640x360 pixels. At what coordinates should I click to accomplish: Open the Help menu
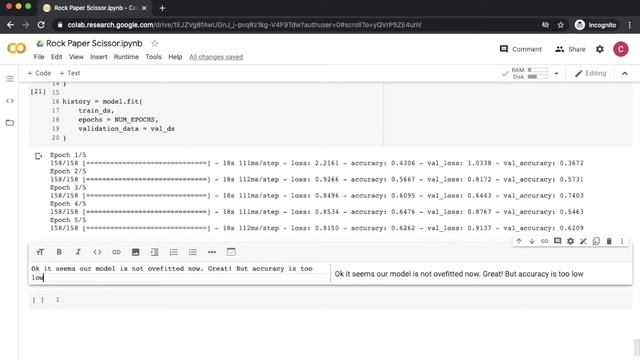pyautogui.click(x=175, y=57)
